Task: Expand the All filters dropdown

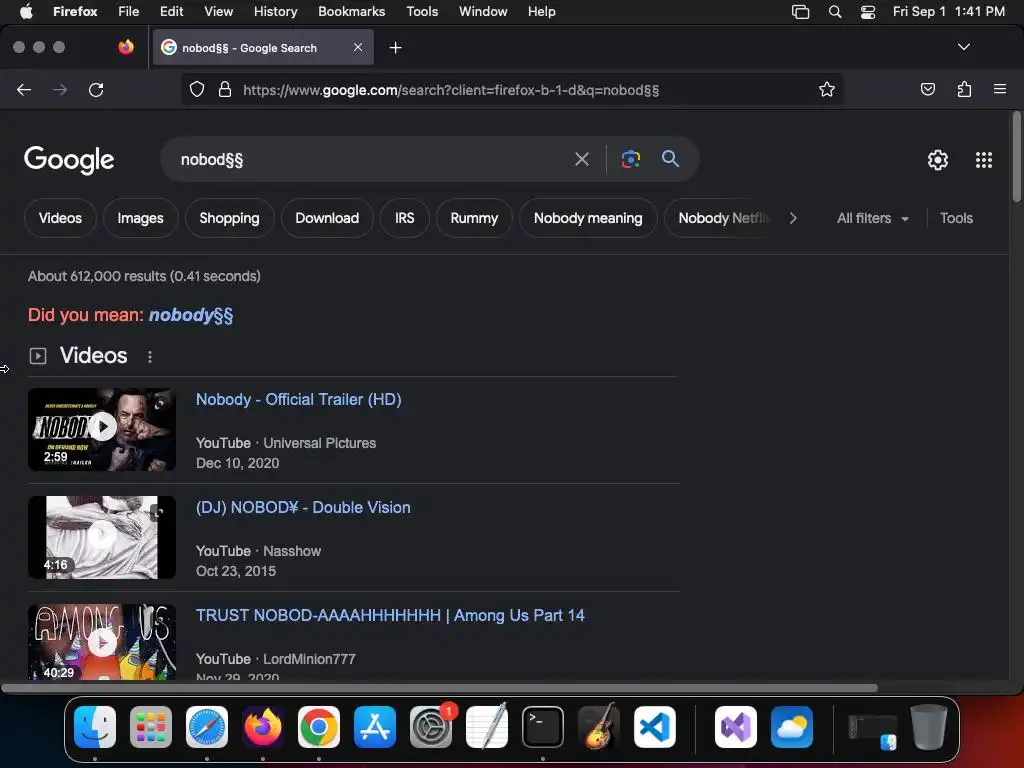Action: pos(872,218)
